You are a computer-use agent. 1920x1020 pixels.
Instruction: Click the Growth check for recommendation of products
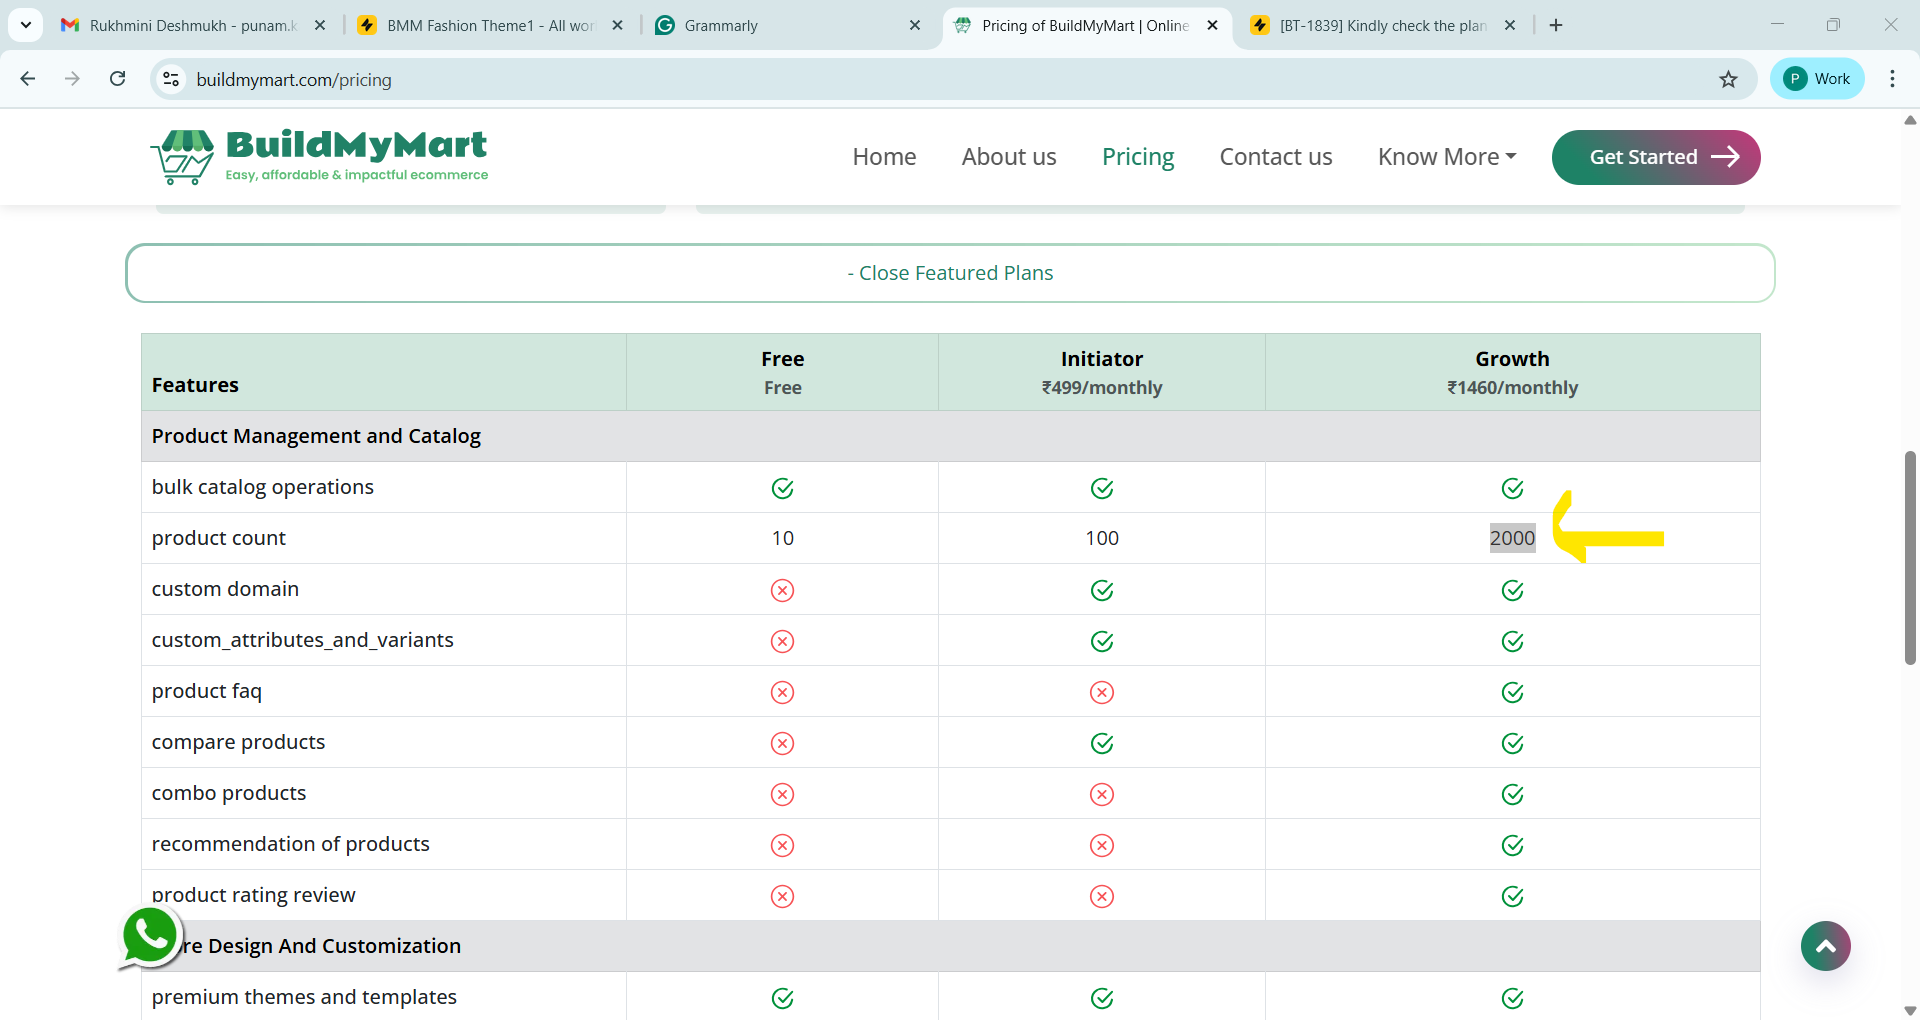[x=1513, y=845]
